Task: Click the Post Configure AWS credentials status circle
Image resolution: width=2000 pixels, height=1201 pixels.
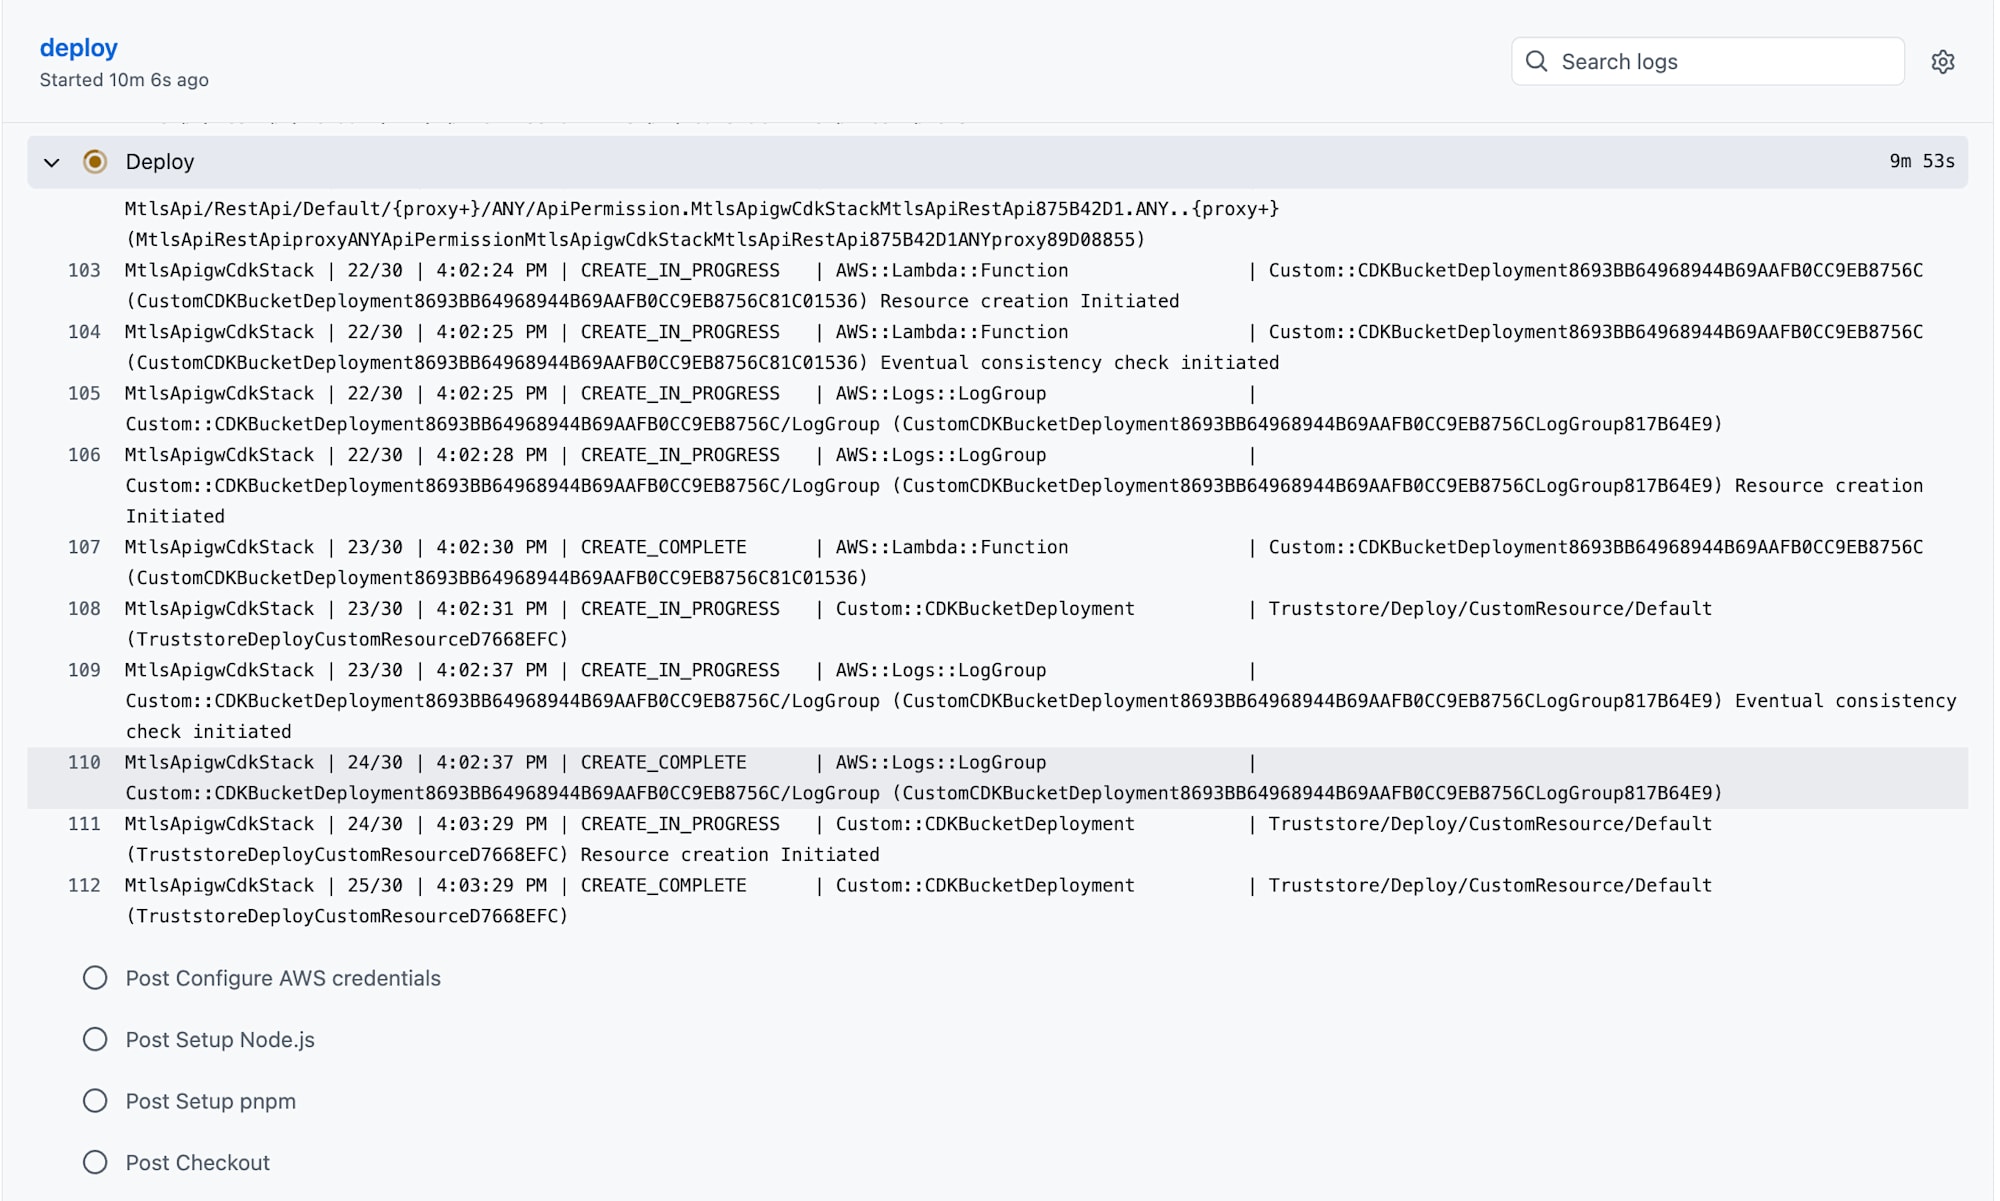Action: pyautogui.click(x=95, y=978)
